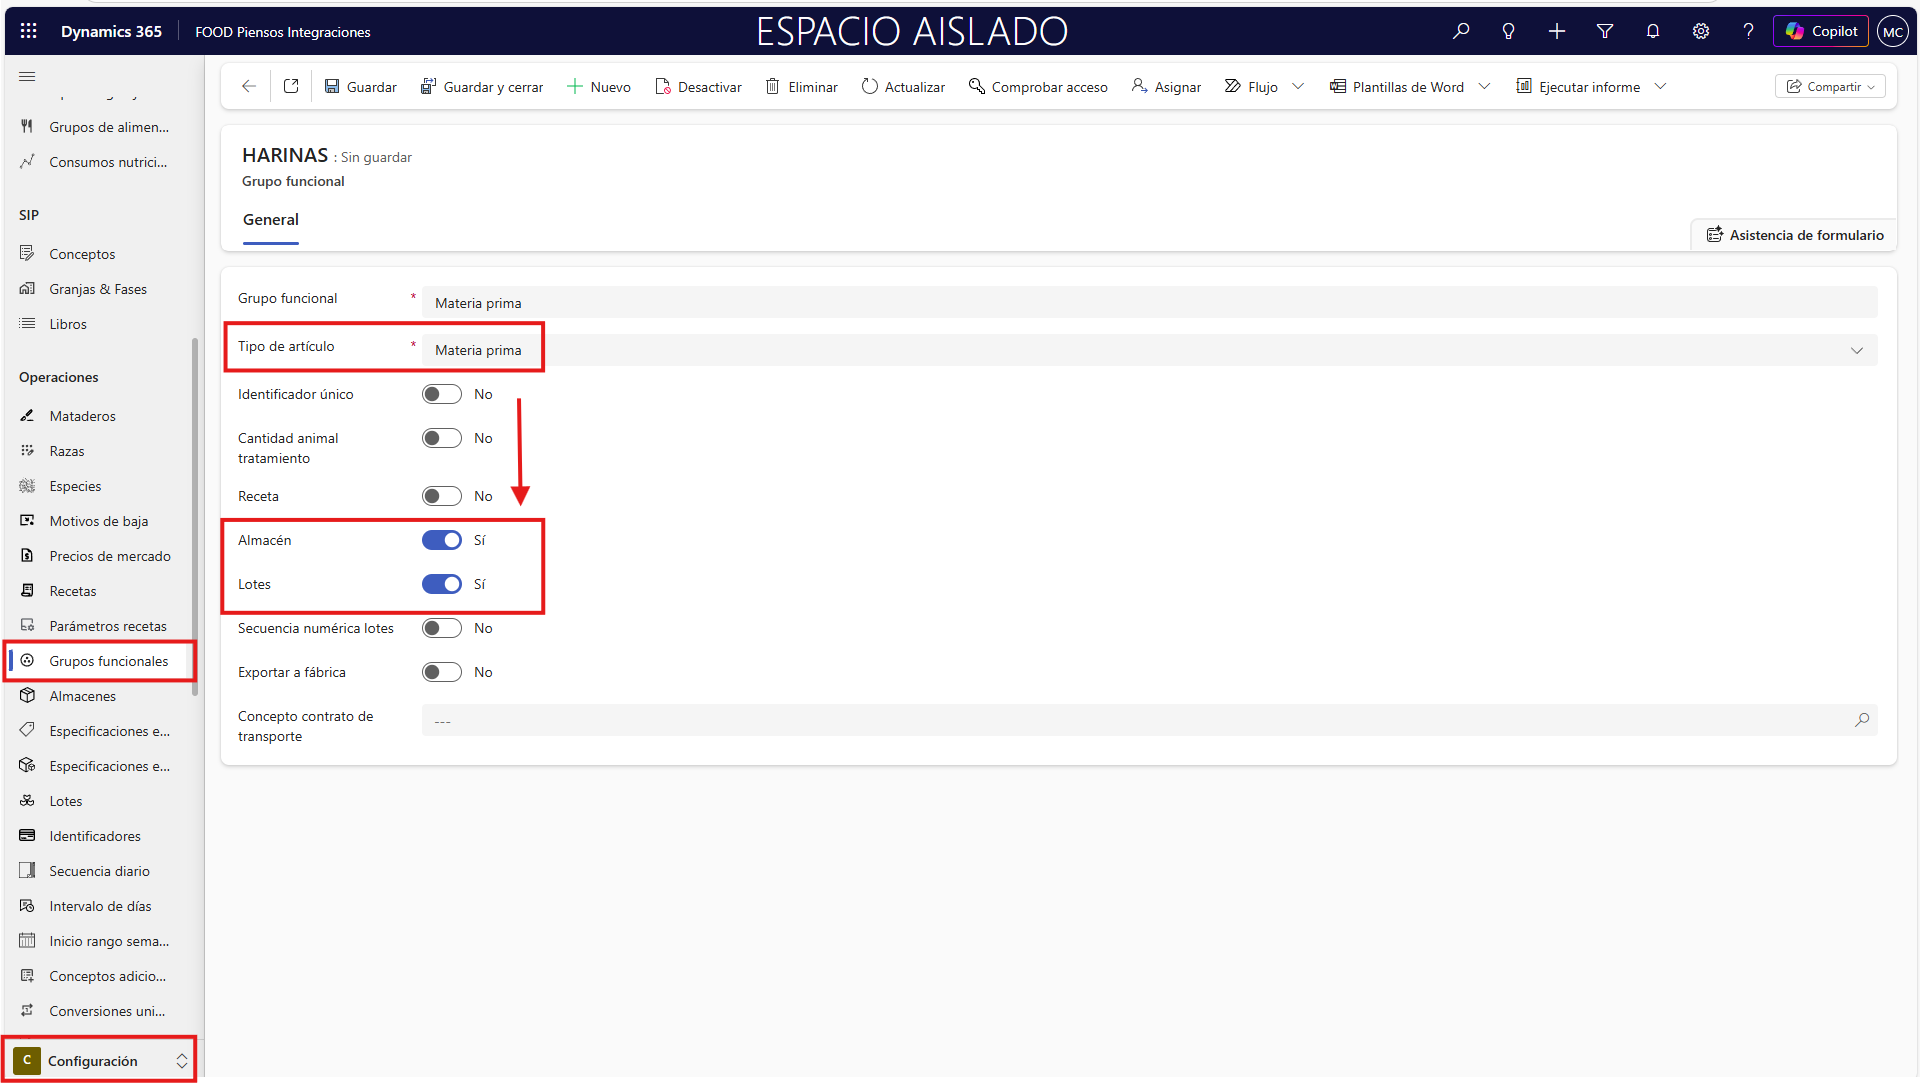
Task: Enable Exportar a fábrica toggle
Action: coord(441,672)
